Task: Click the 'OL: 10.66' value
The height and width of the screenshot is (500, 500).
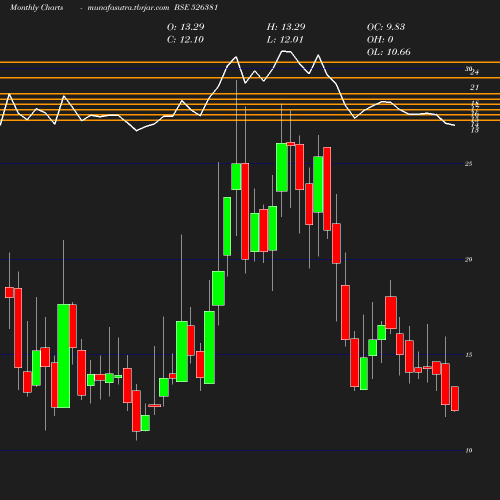Action: point(389,52)
